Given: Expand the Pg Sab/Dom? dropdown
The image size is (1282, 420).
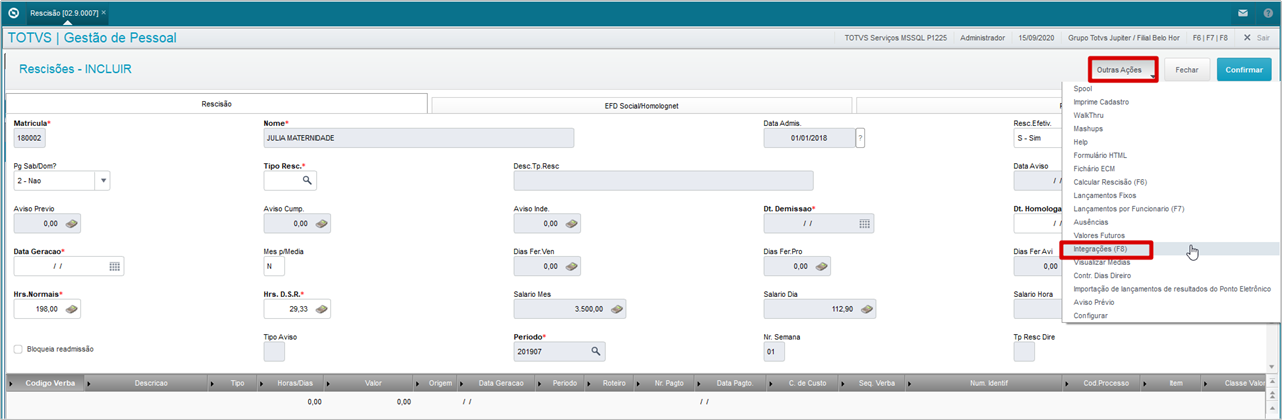Looking at the screenshot, I should pos(102,180).
